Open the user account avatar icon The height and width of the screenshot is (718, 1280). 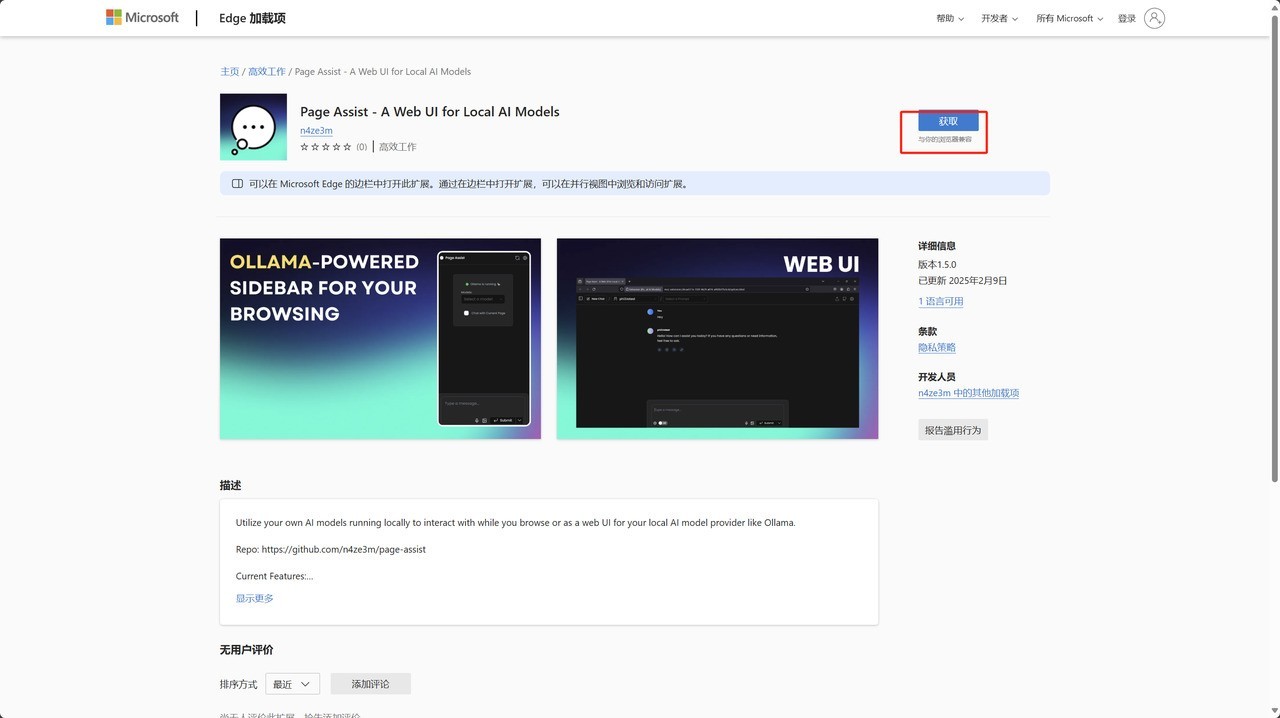pyautogui.click(x=1154, y=18)
